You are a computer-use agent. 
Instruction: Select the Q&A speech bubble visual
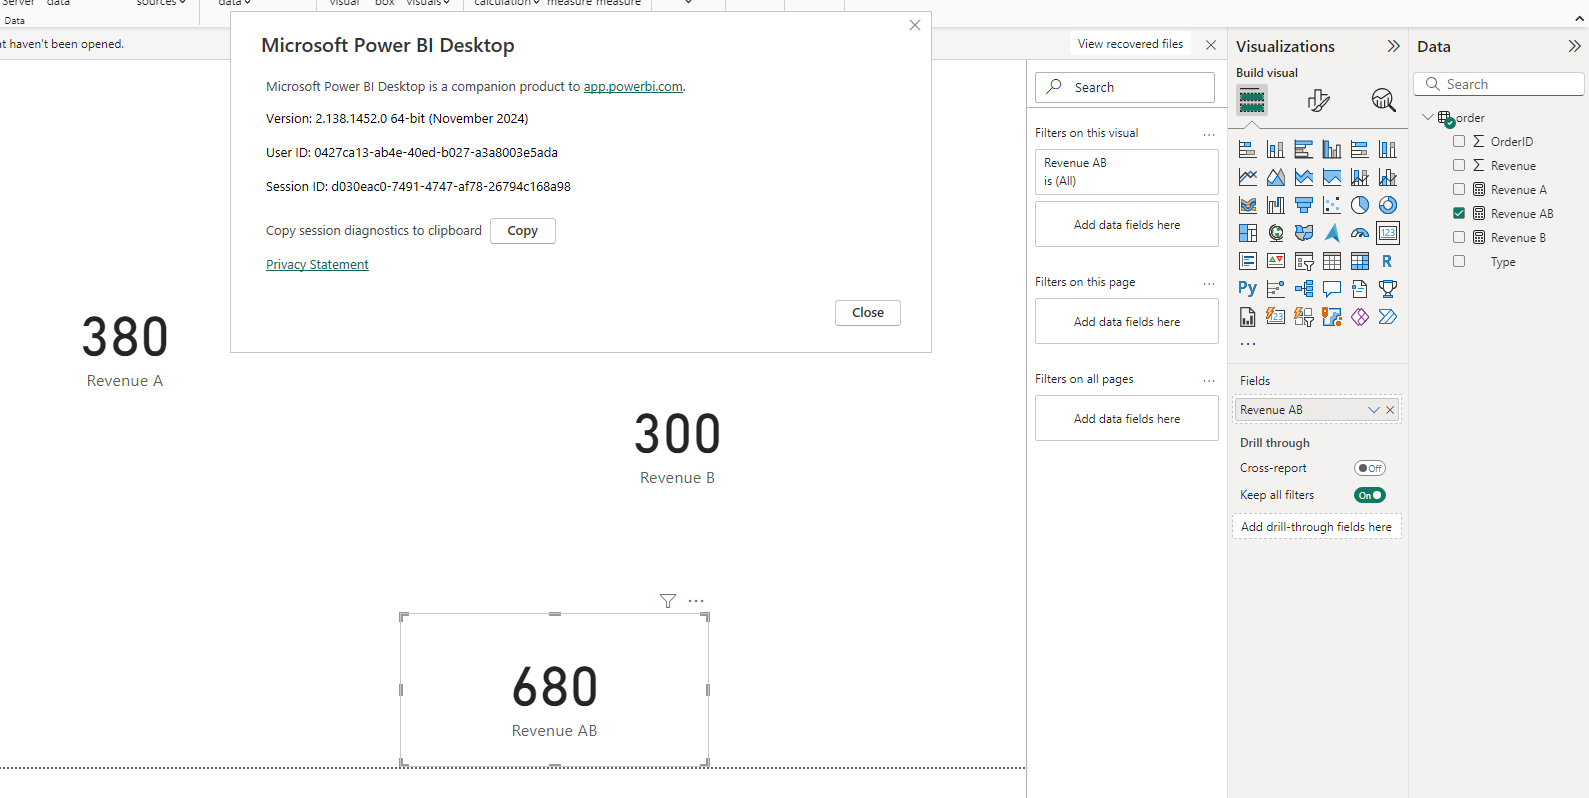[1331, 289]
